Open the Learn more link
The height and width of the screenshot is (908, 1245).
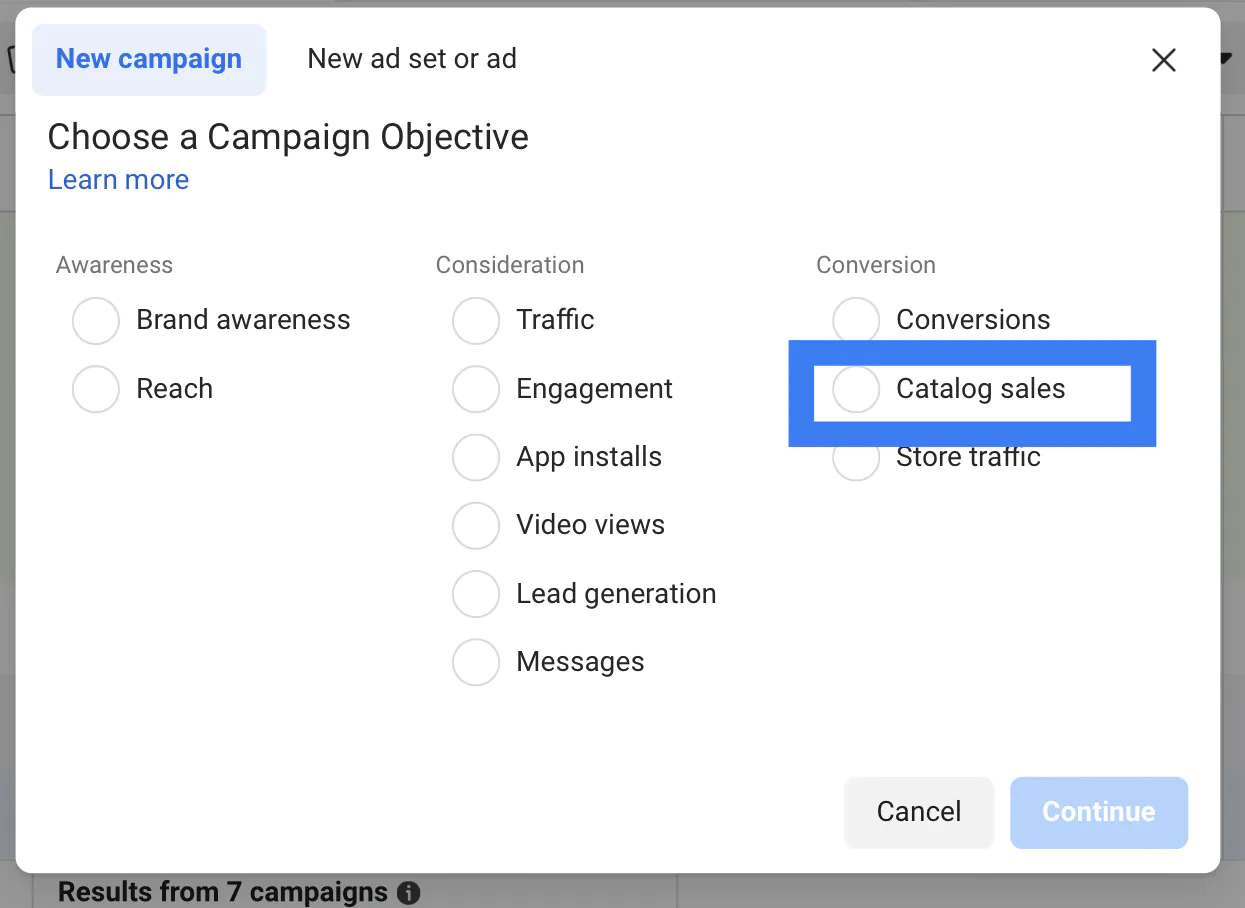[118, 180]
